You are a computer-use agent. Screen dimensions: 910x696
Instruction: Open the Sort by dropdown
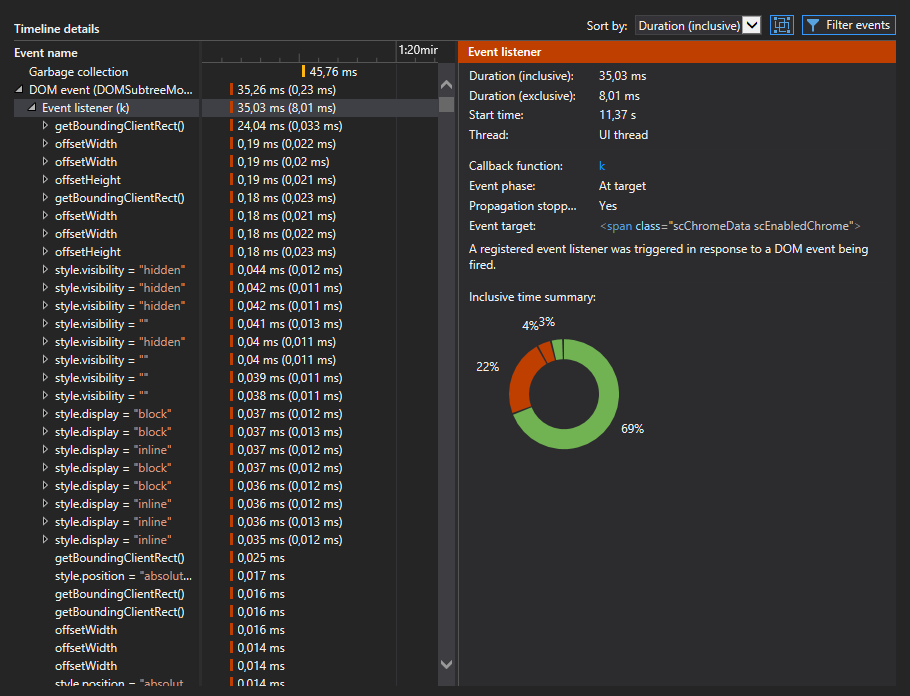(x=698, y=26)
